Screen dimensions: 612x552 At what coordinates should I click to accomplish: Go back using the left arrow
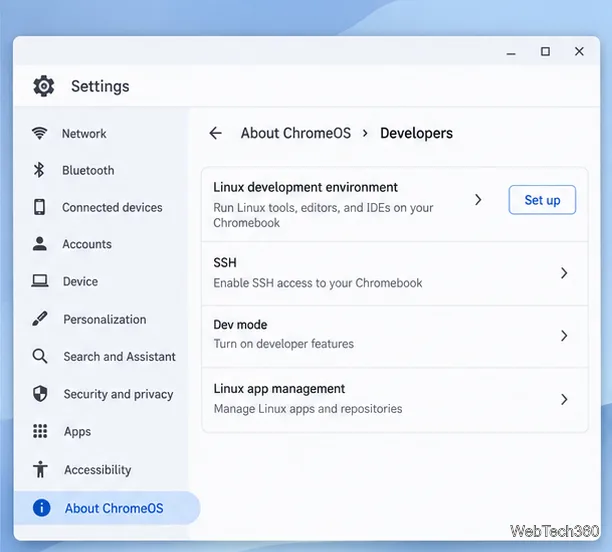tap(215, 133)
